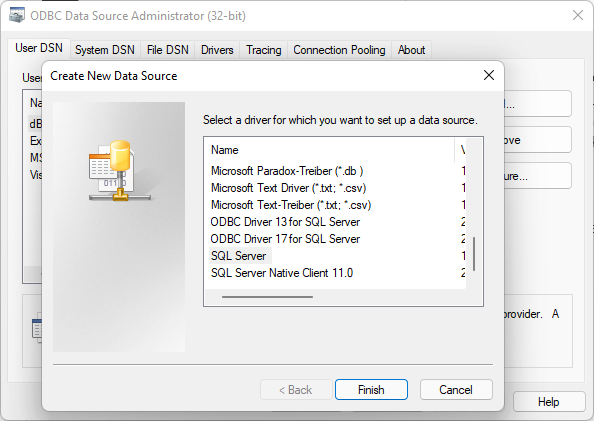Go to the Tracing tab
Screen dimensions: 594x421
pyautogui.click(x=264, y=50)
